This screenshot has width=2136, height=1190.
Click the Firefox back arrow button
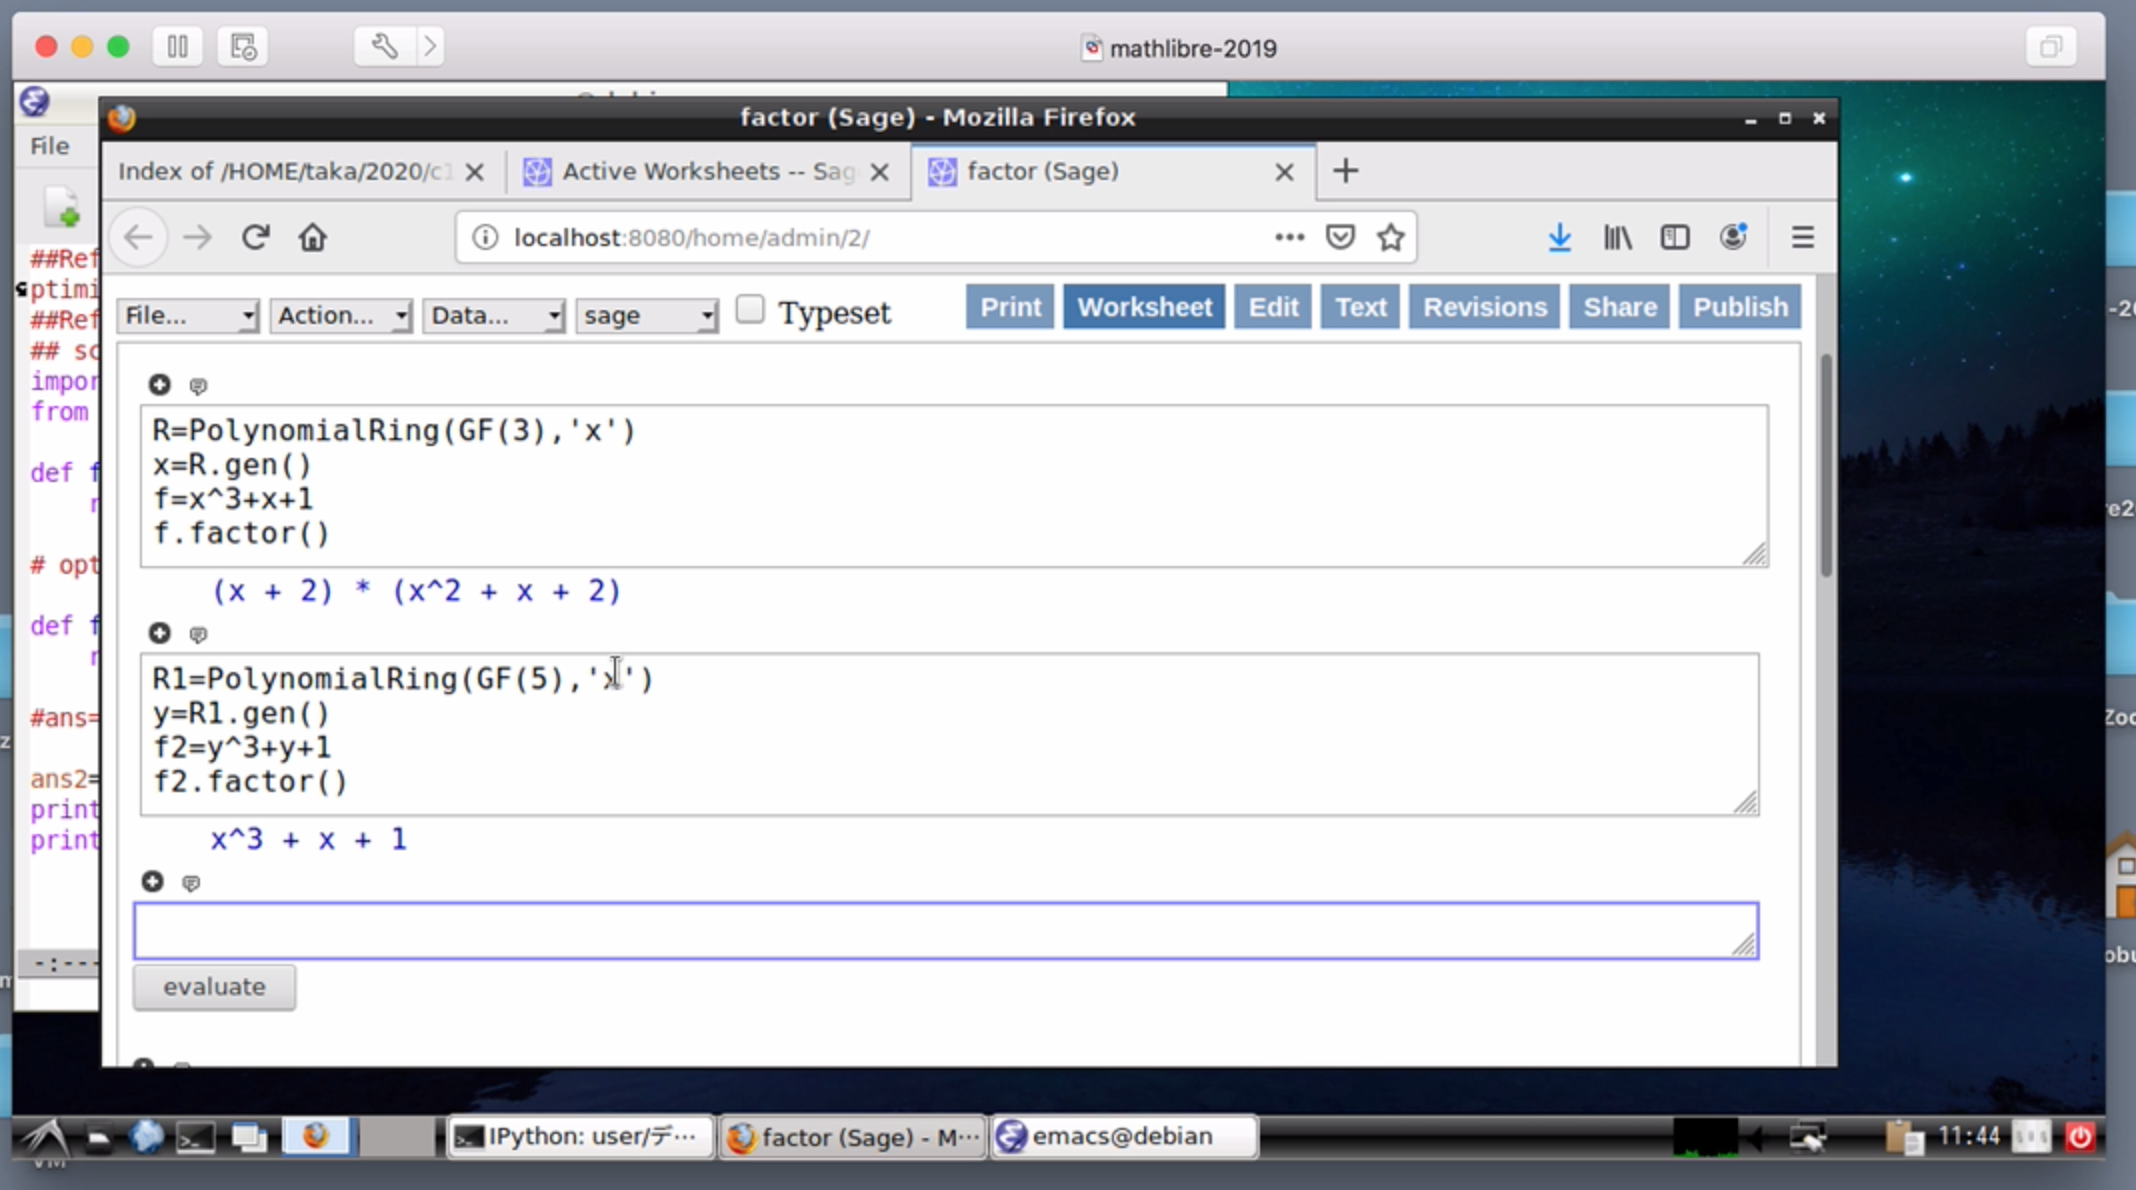[x=138, y=238]
